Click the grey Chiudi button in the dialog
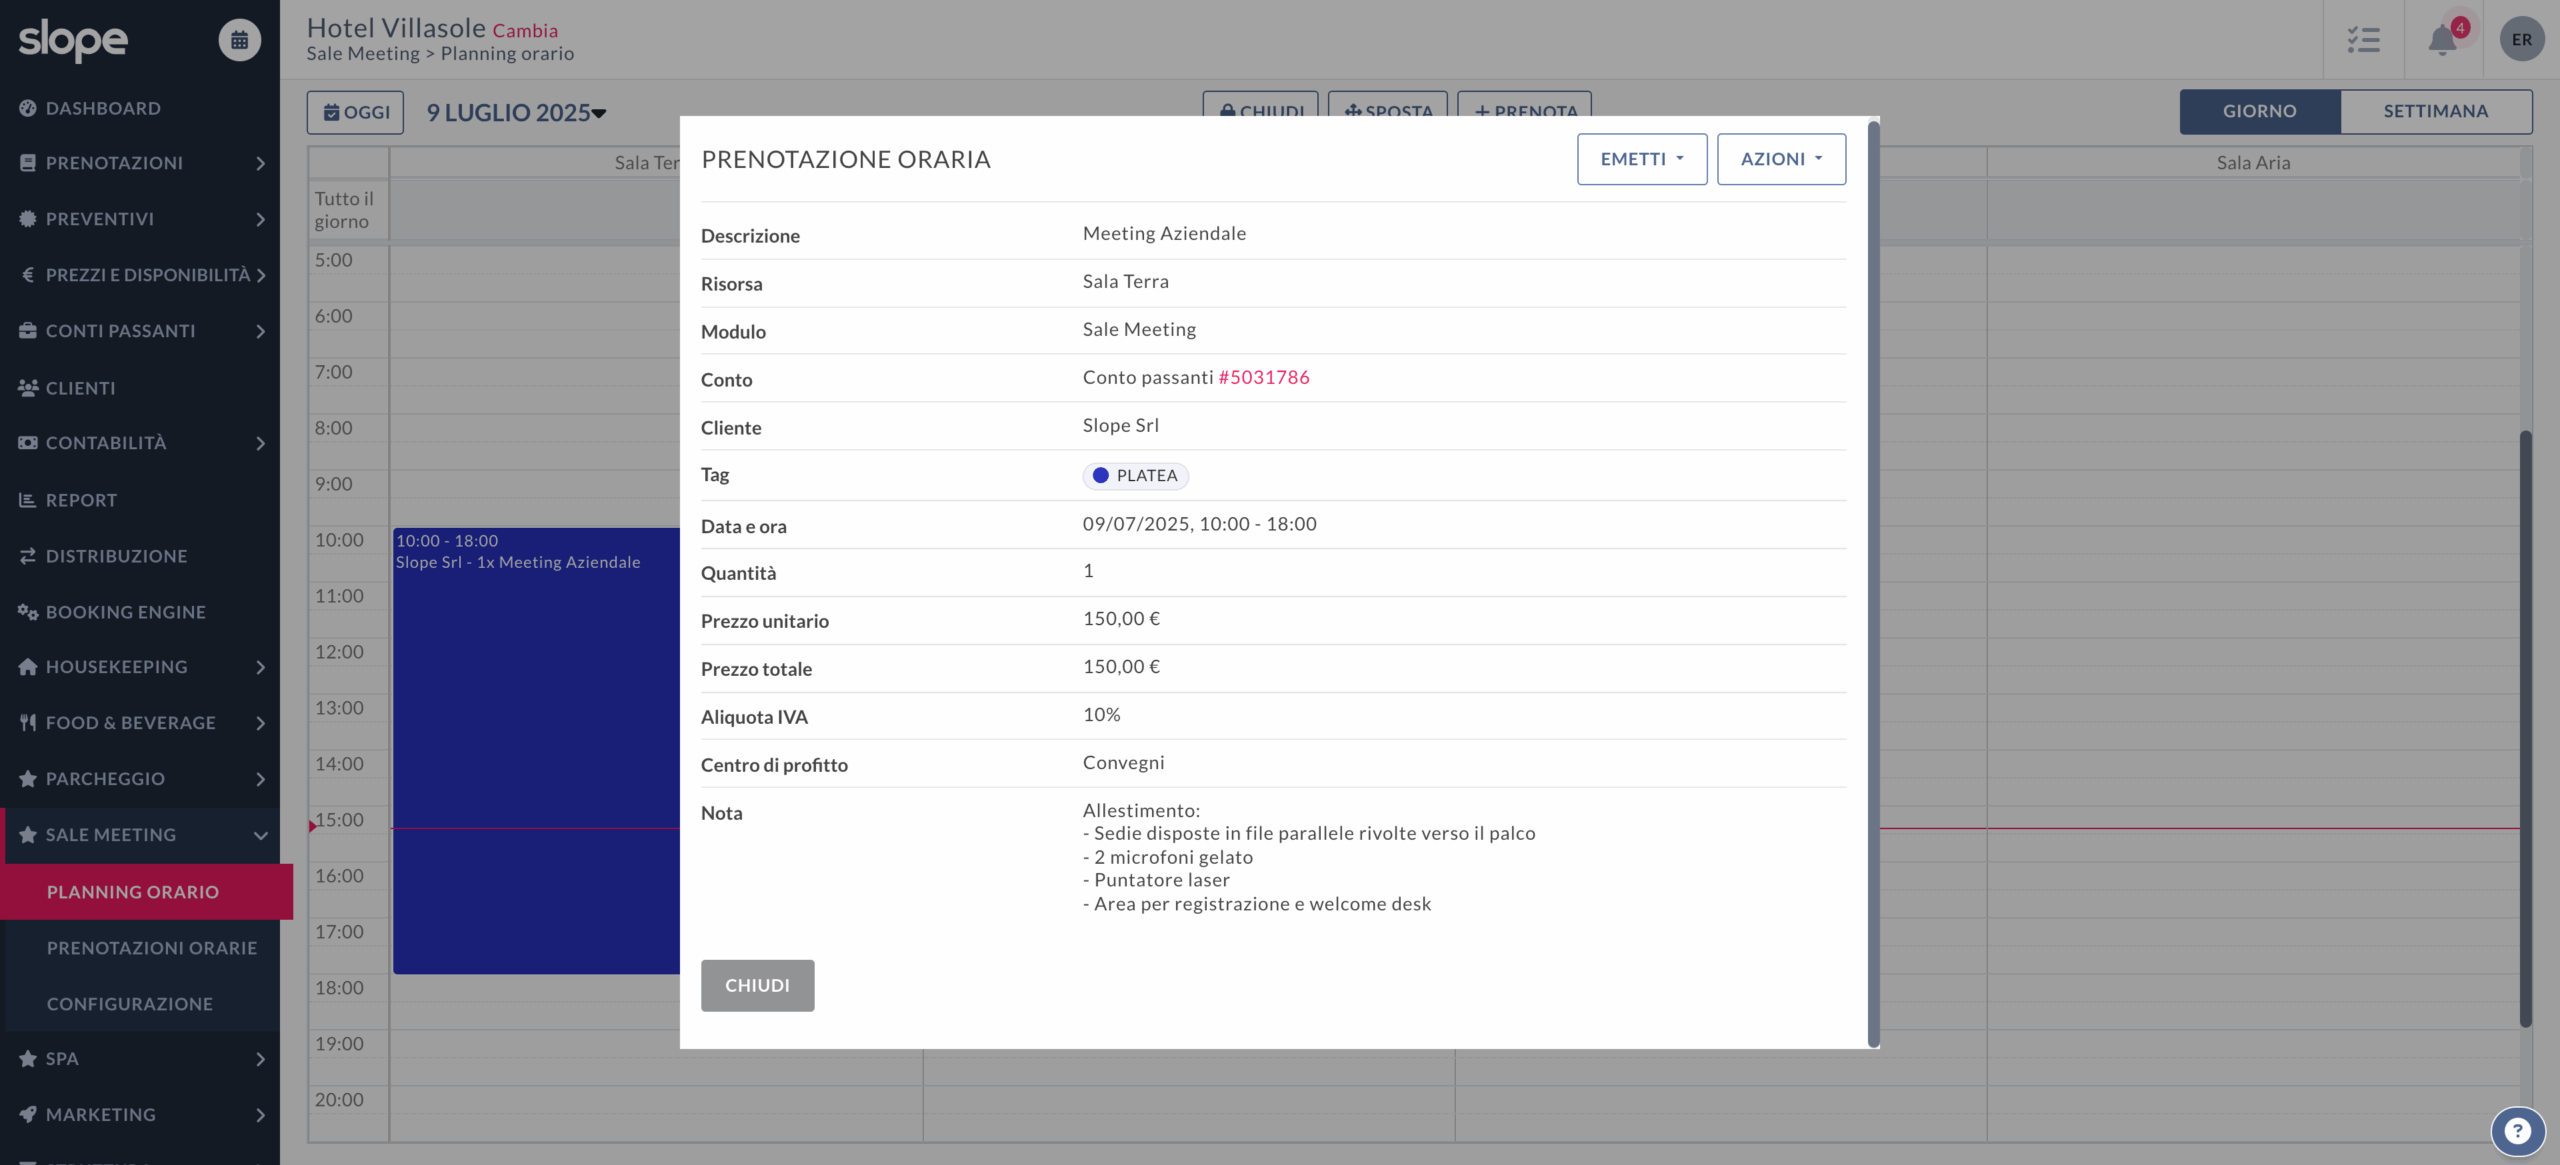Screen dimensions: 2560x1165 point(757,986)
